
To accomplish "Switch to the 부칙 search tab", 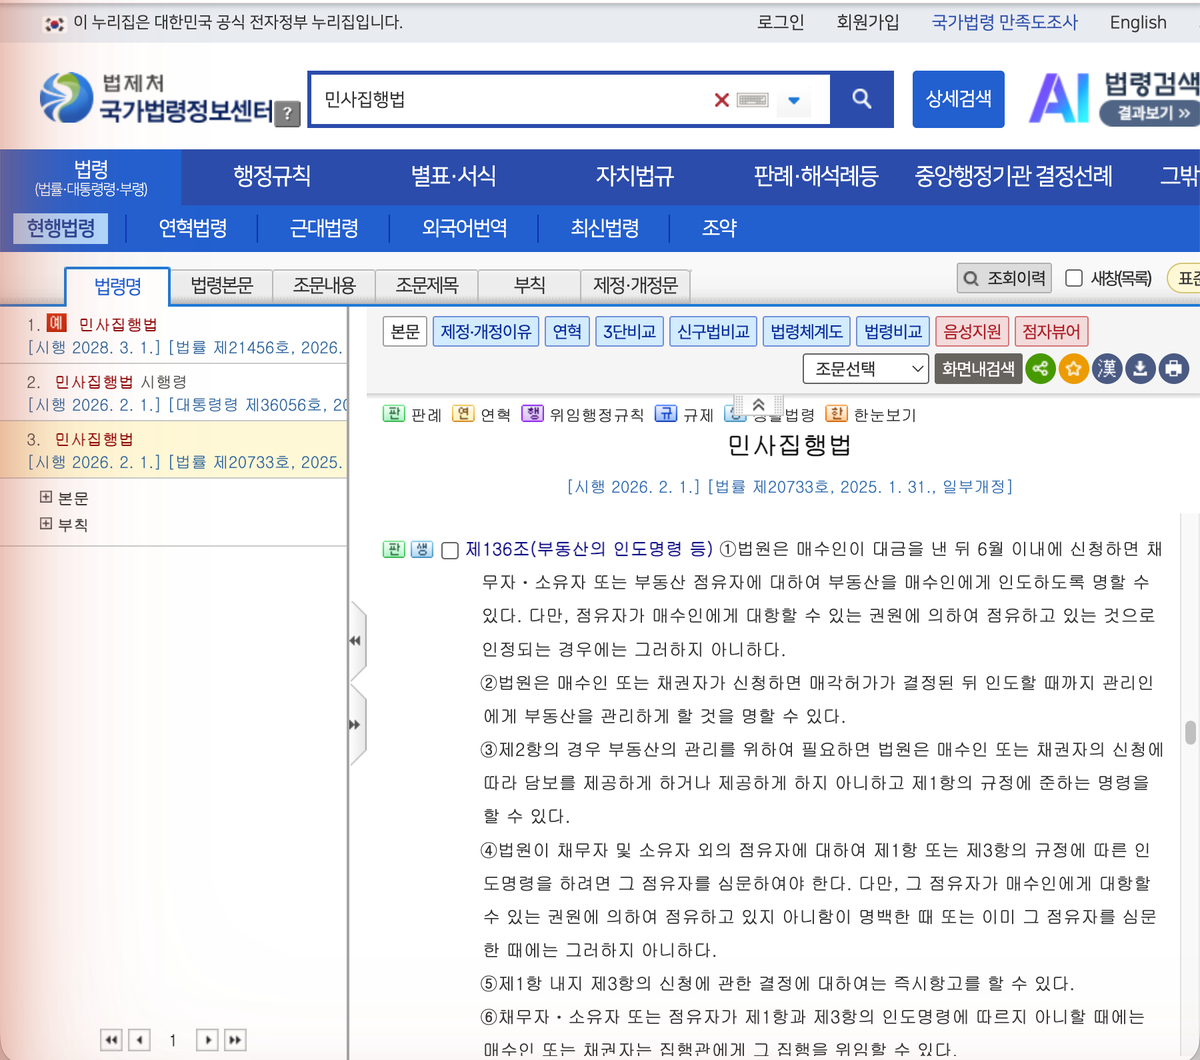I will tap(529, 286).
